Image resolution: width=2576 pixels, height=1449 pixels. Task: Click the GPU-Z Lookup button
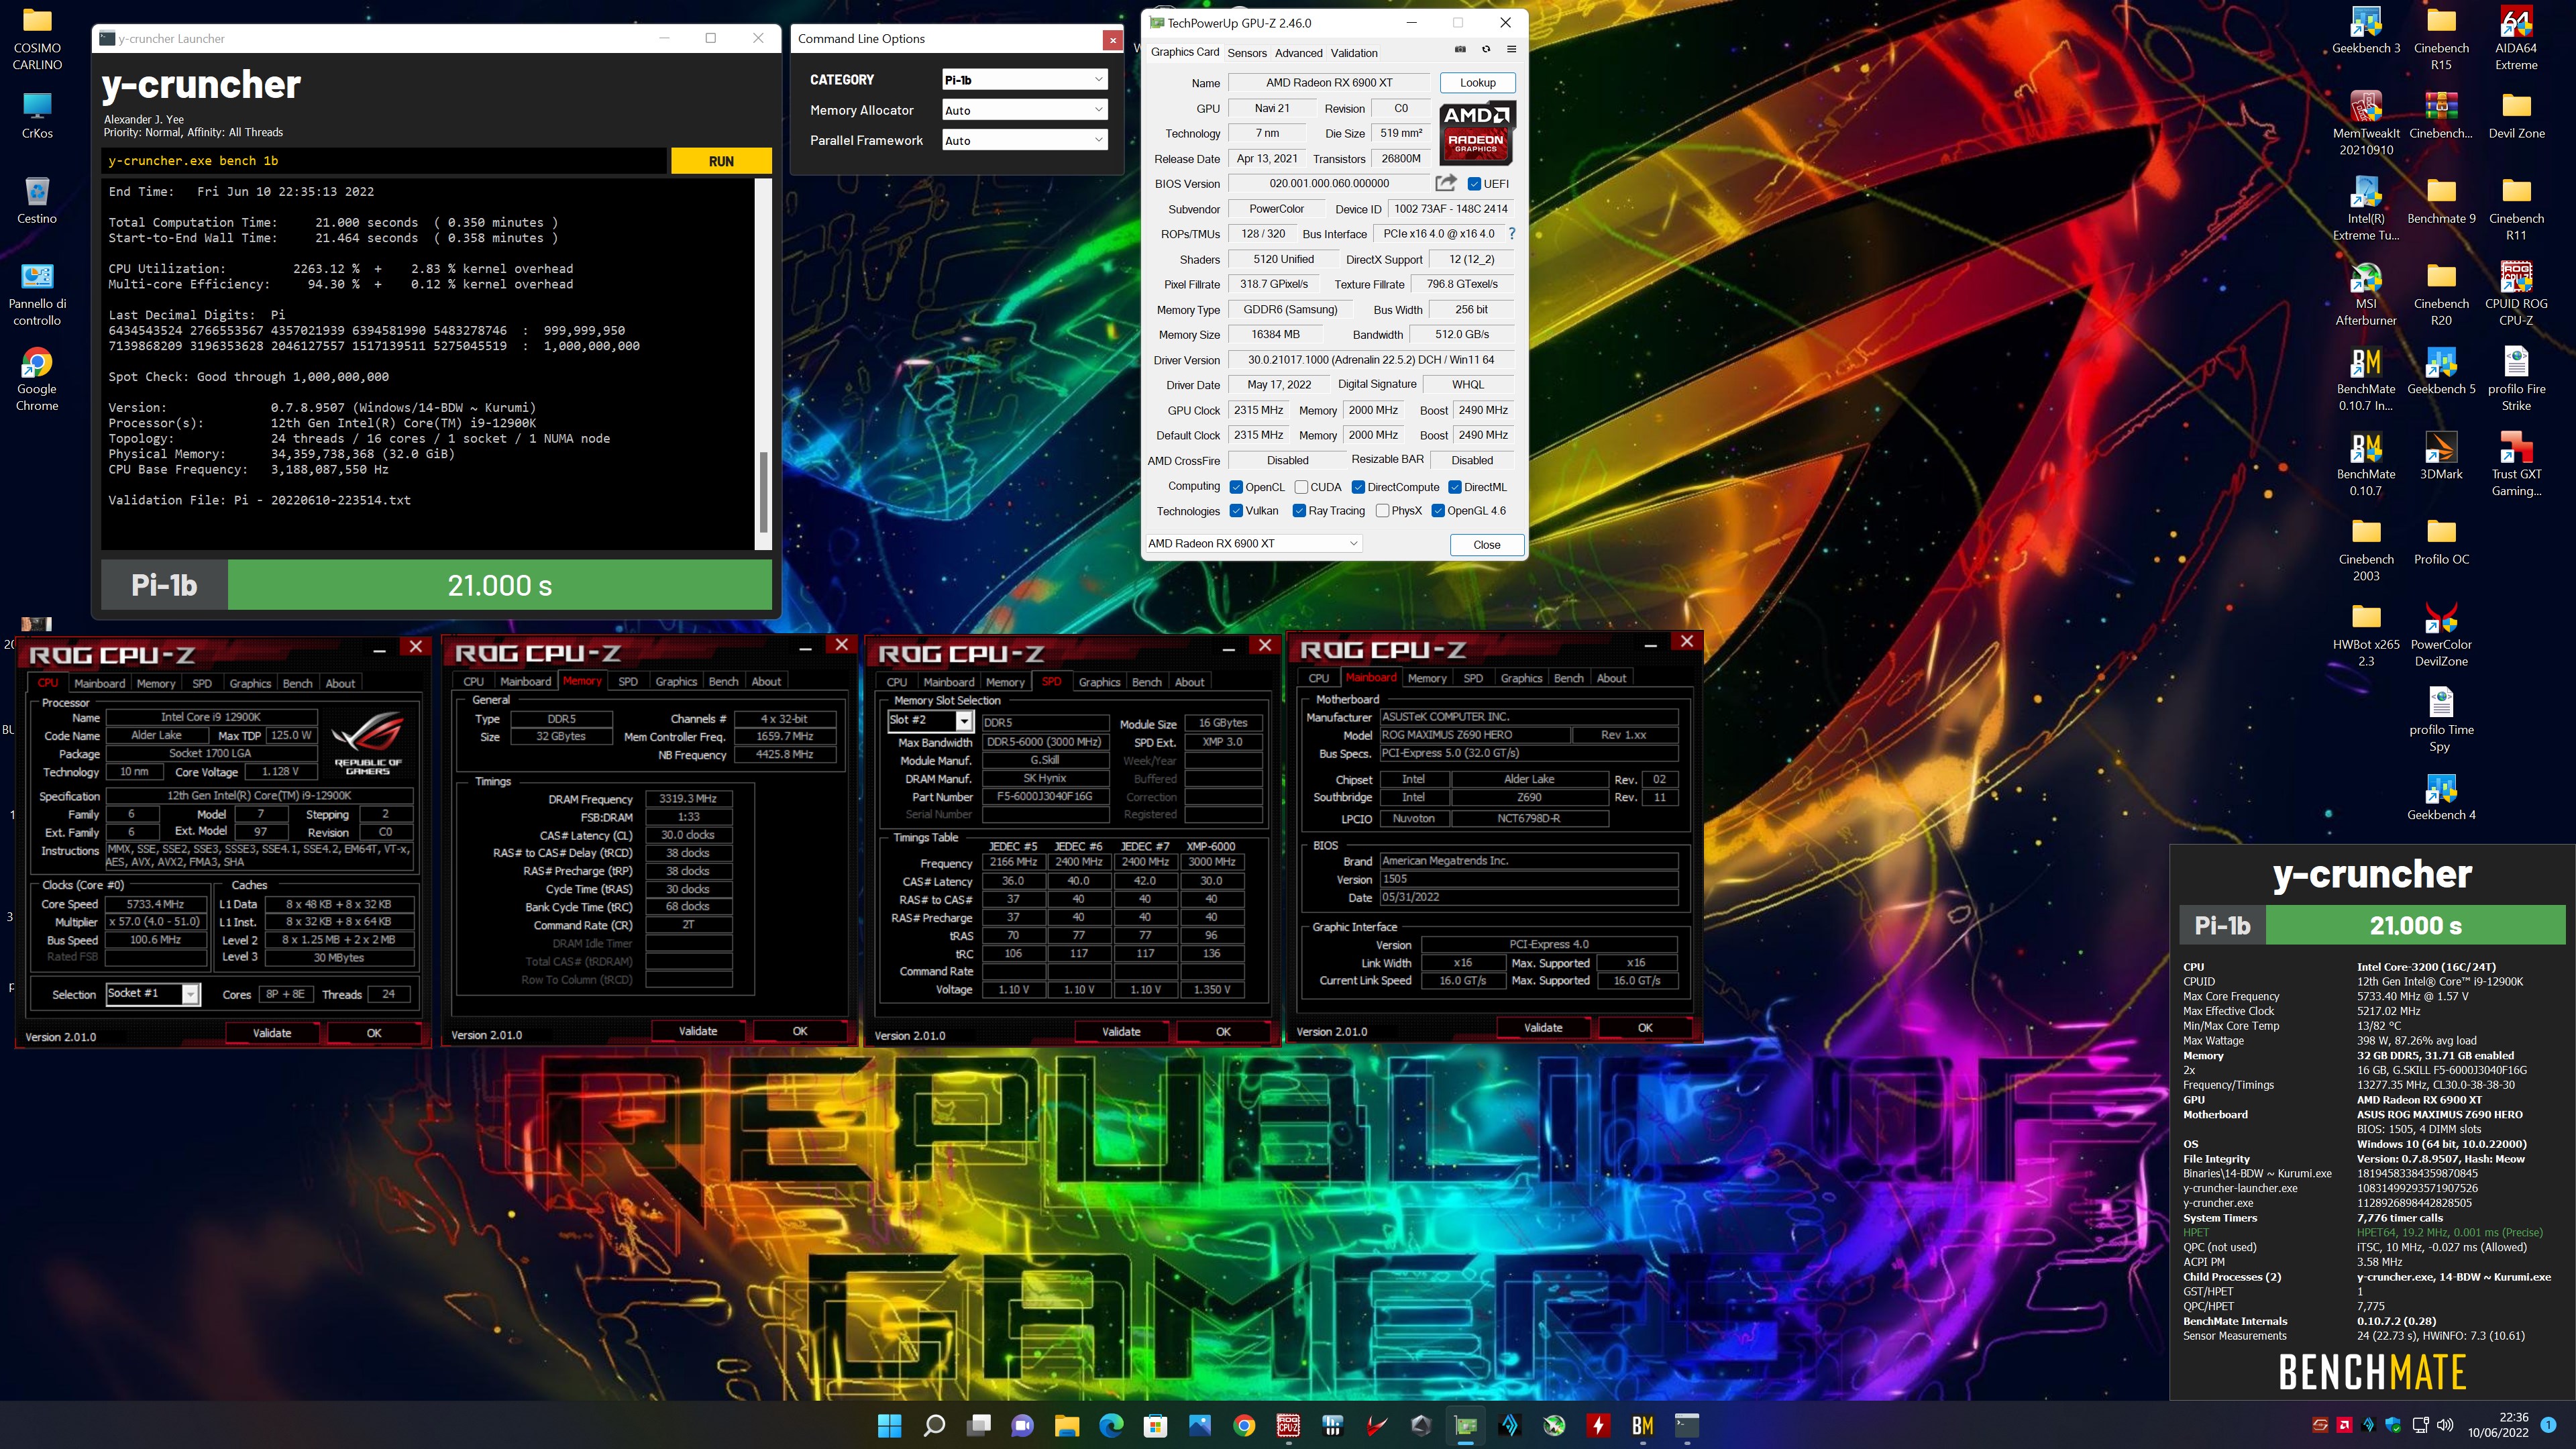coord(1477,83)
